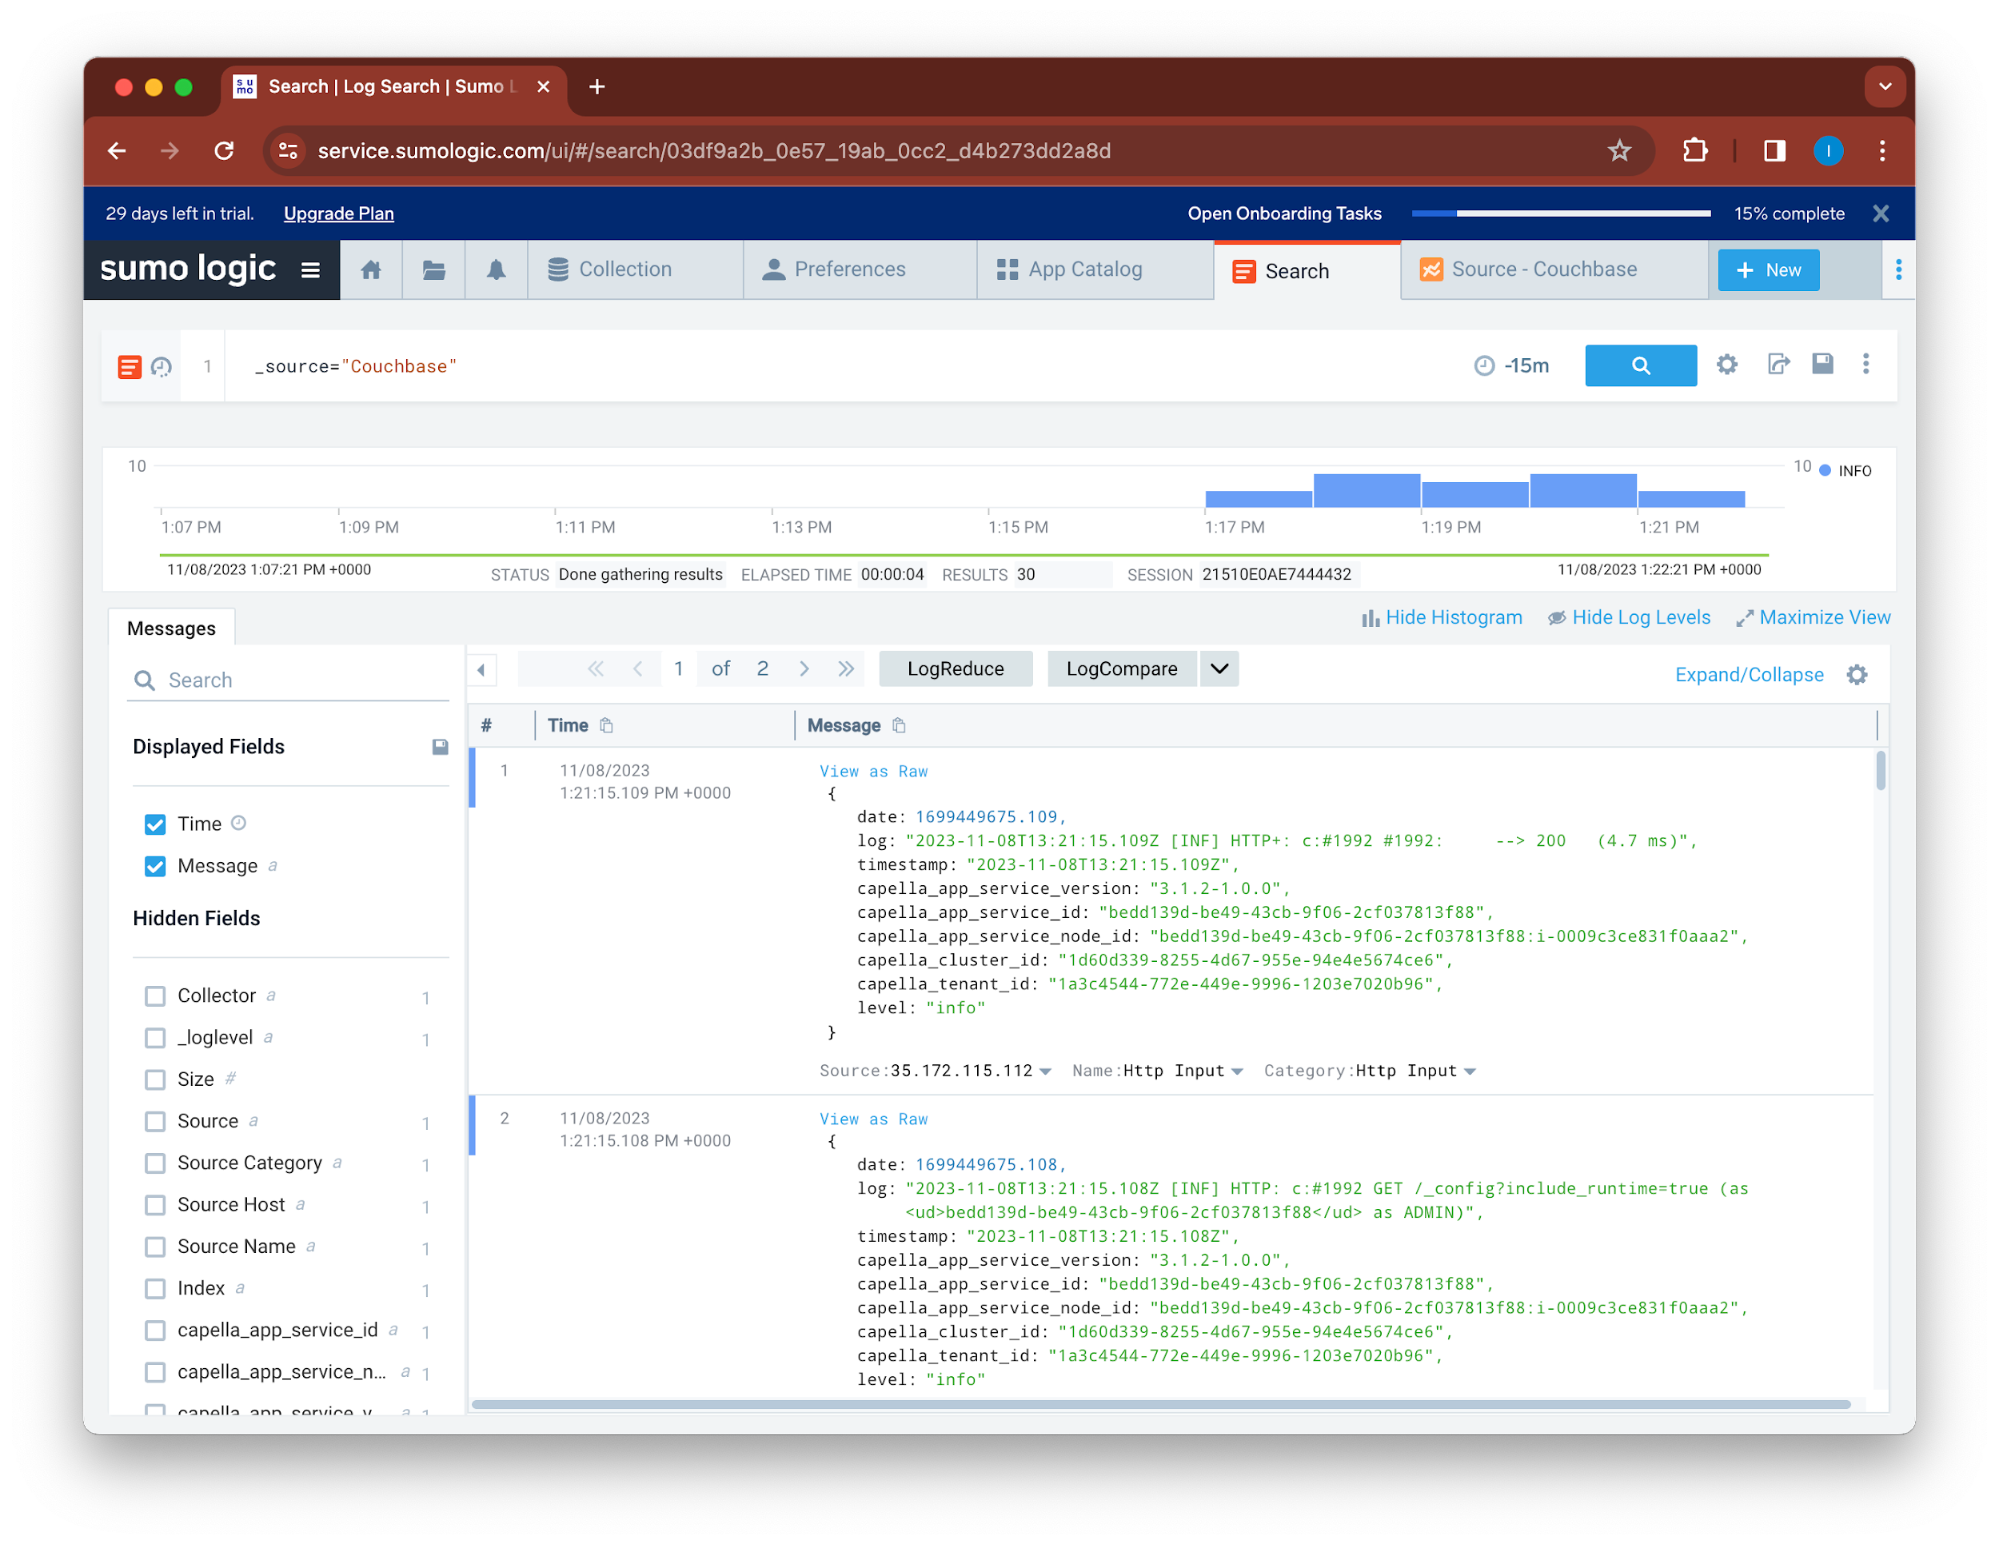Image resolution: width=1999 pixels, height=1545 pixels.
Task: Open more options next to save icon
Action: [x=1866, y=364]
